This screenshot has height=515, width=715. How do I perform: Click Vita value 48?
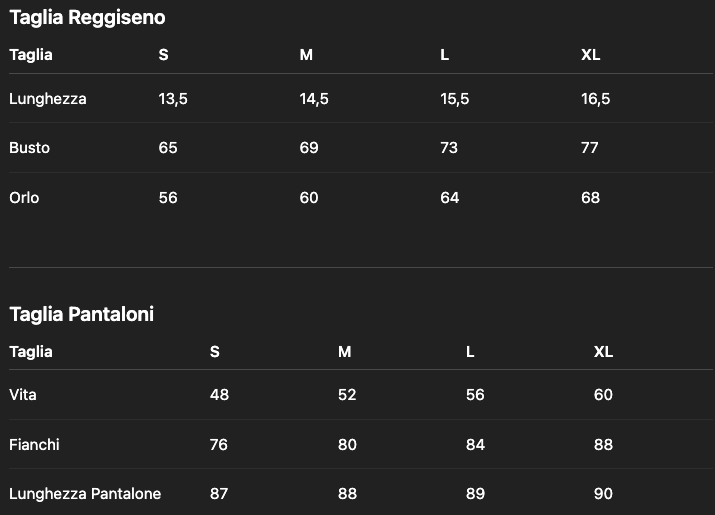219,395
